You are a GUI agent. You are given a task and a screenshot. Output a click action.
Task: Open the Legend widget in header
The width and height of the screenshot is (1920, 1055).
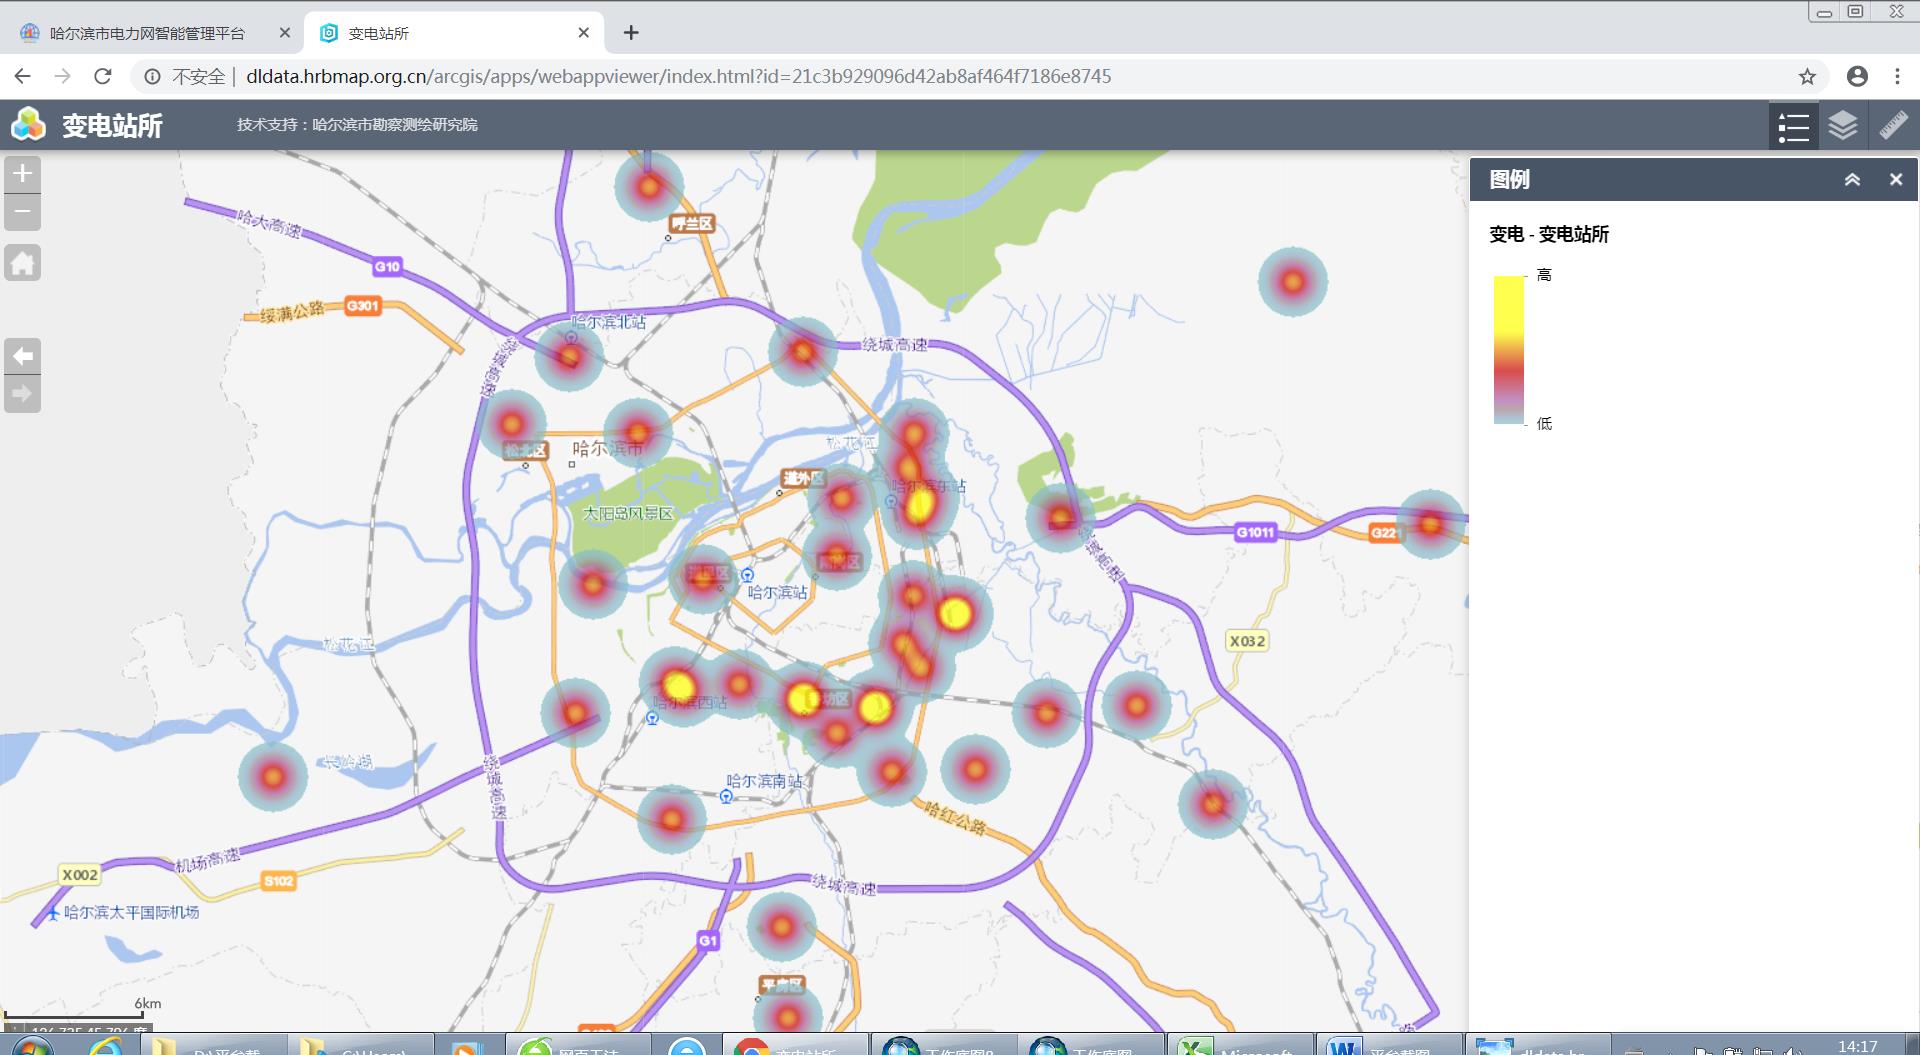pyautogui.click(x=1793, y=126)
